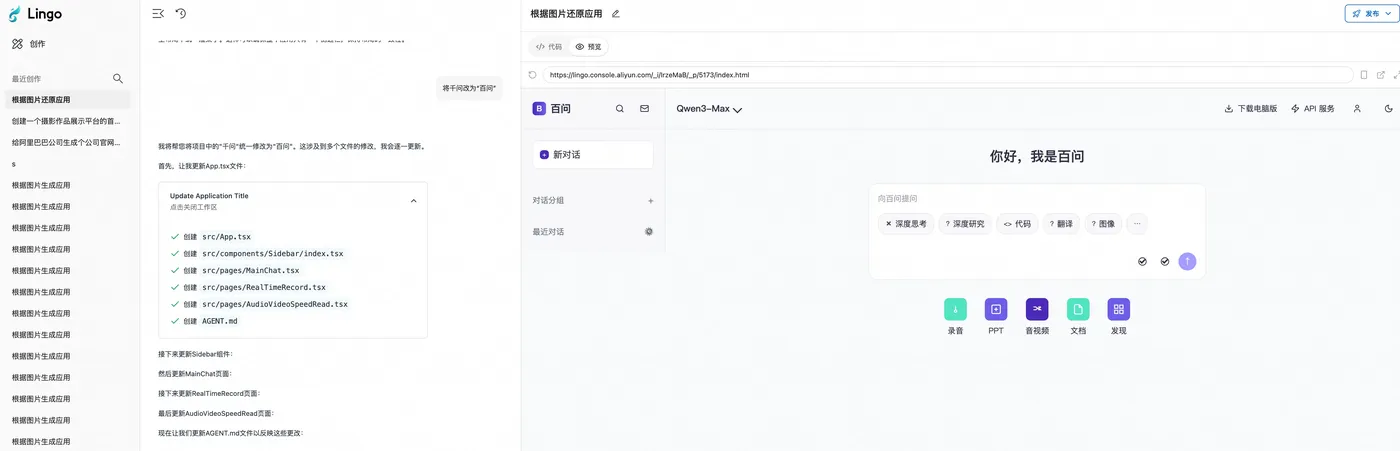Show more tools via ellipsis chip
1400x451 pixels.
[x=1137, y=224]
